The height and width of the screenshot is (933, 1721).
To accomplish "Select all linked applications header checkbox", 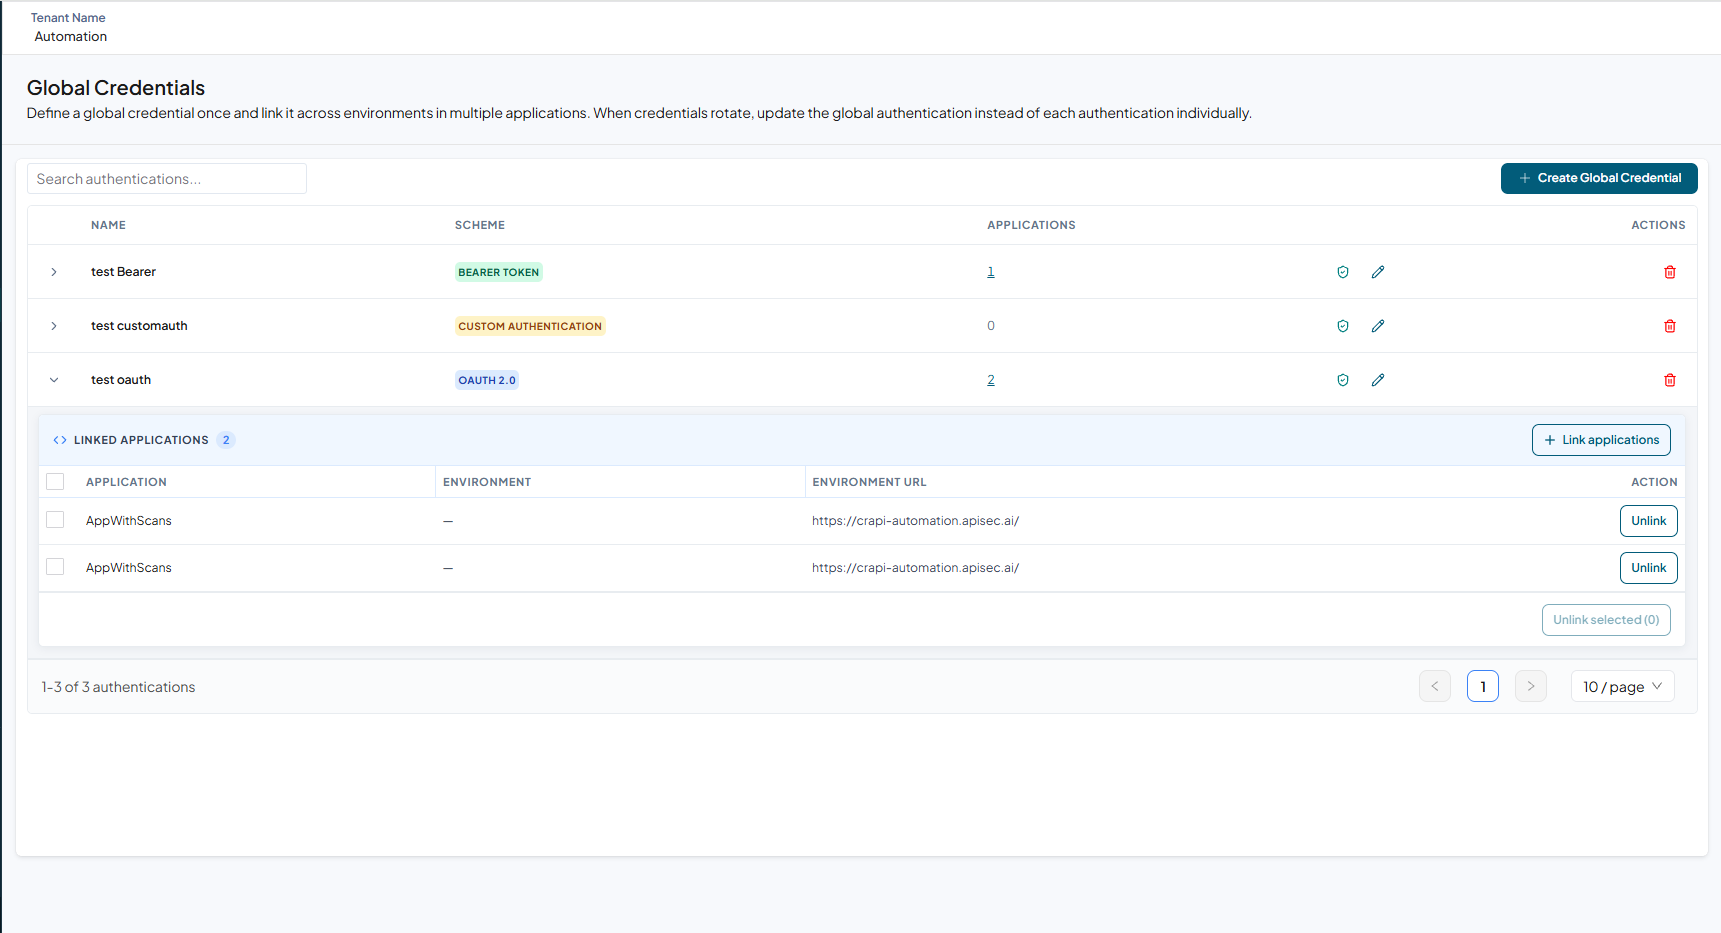I will [x=55, y=482].
